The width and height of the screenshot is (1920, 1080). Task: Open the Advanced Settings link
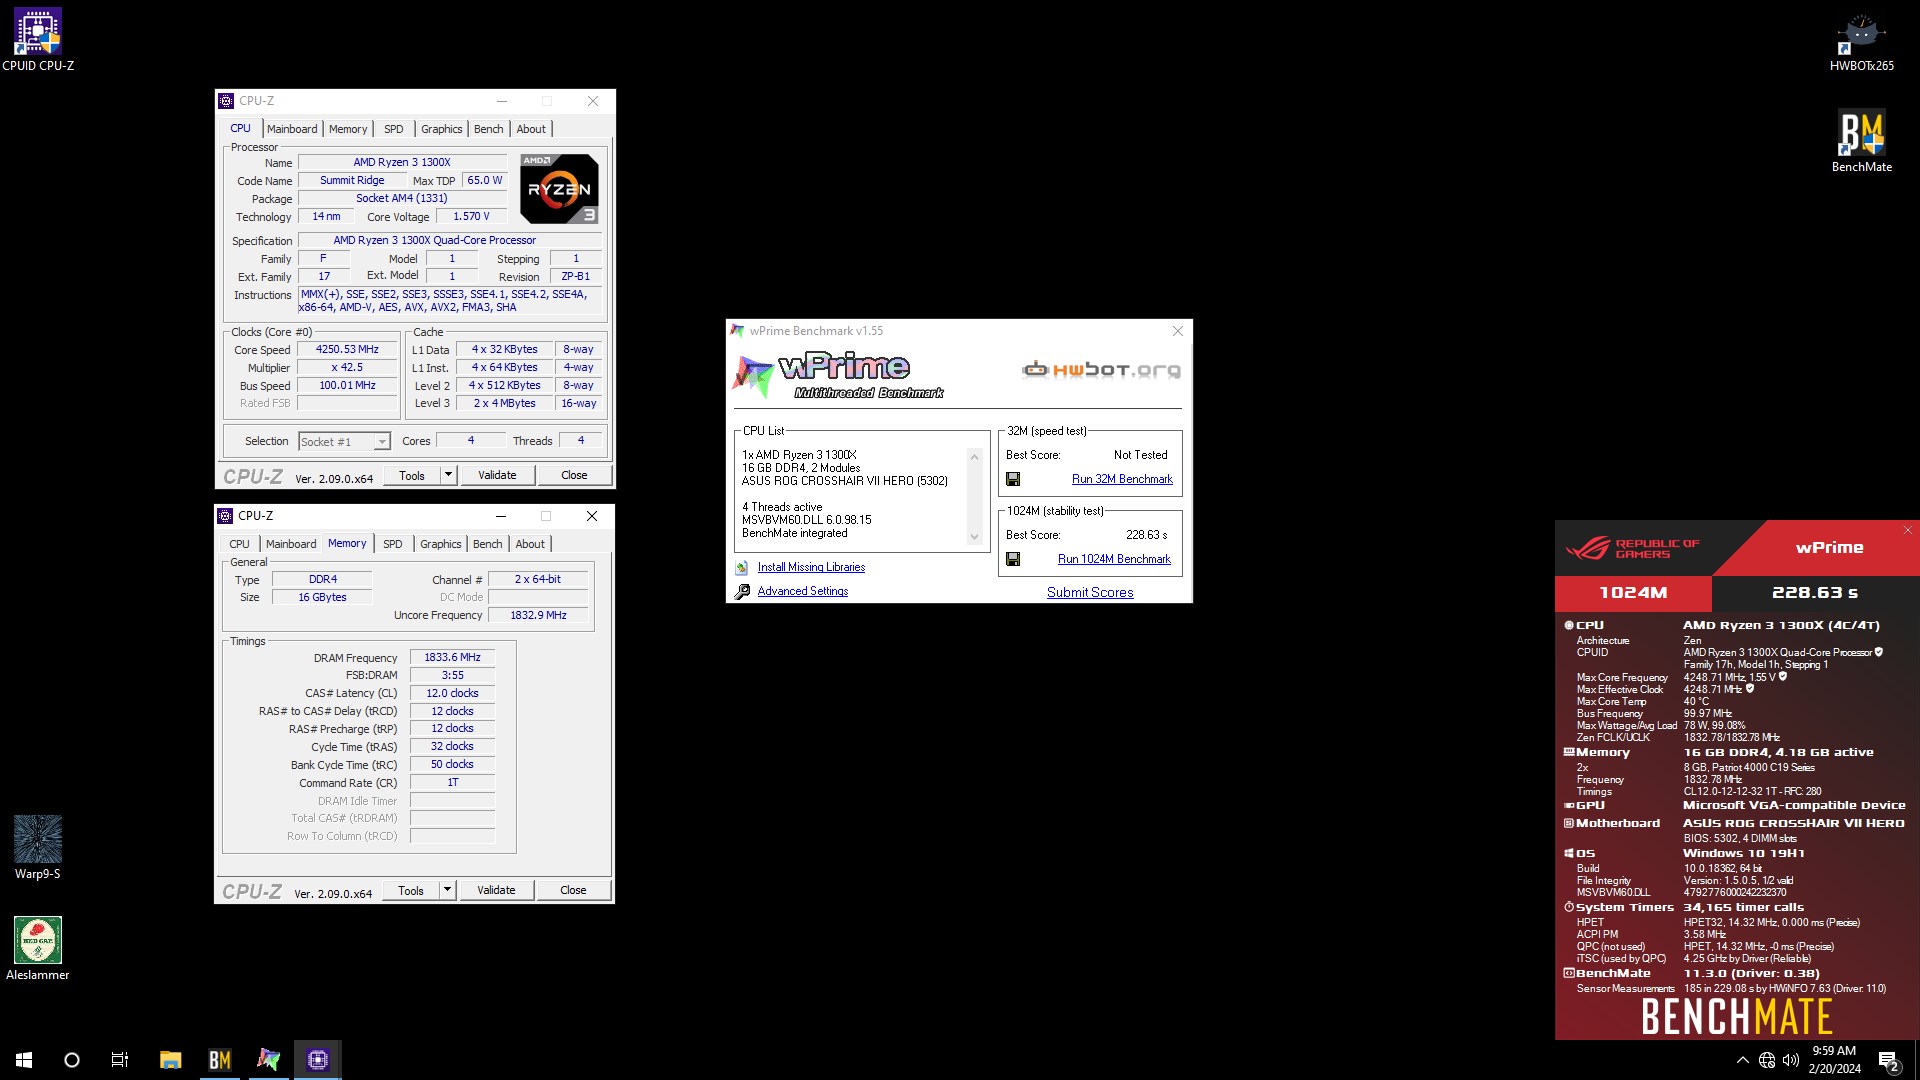point(803,592)
